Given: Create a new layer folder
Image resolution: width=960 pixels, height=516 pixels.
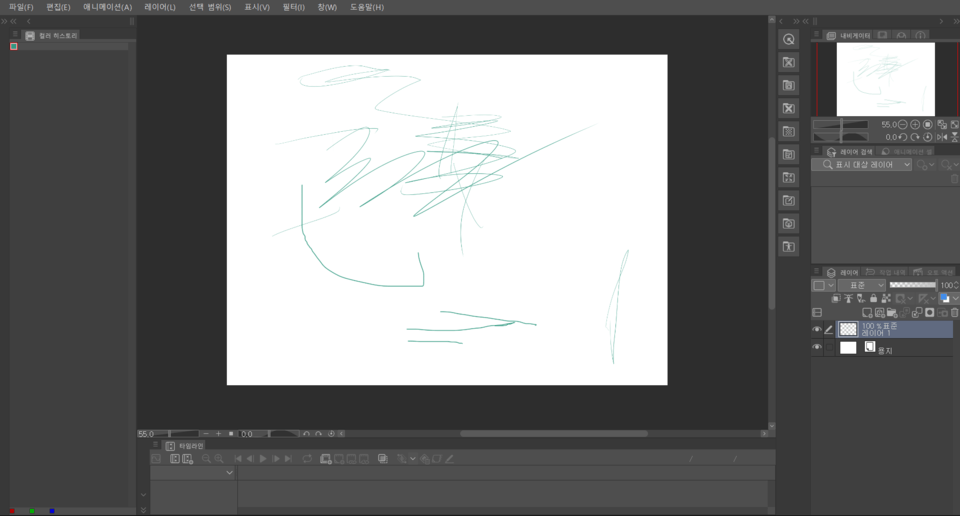Looking at the screenshot, I should (x=892, y=313).
